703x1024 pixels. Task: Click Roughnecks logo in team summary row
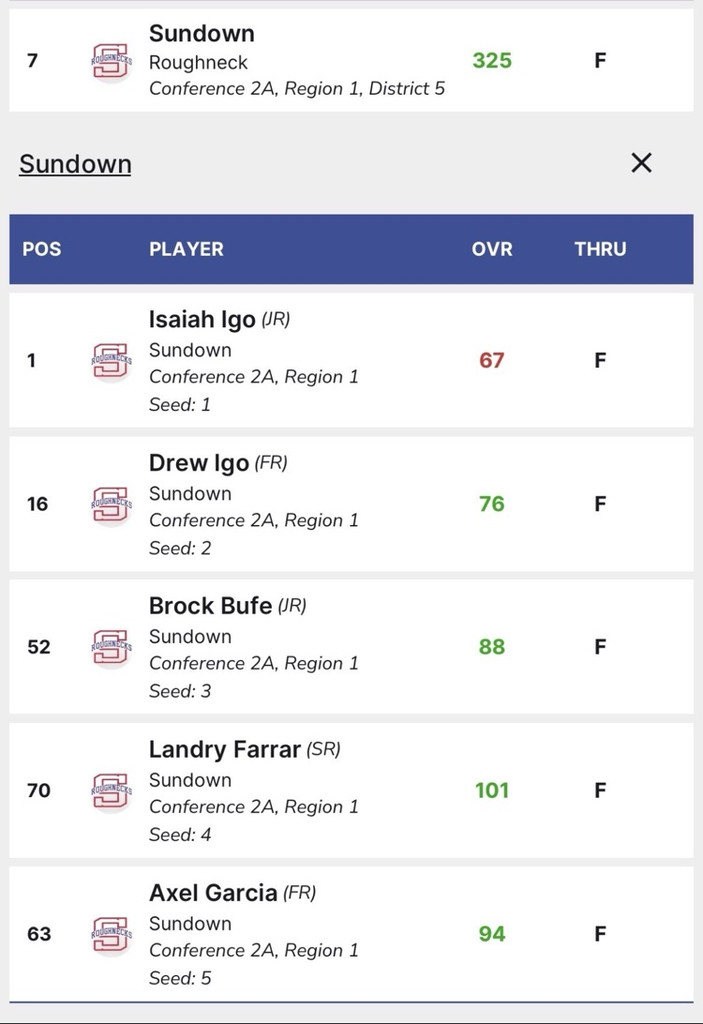pyautogui.click(x=110, y=61)
